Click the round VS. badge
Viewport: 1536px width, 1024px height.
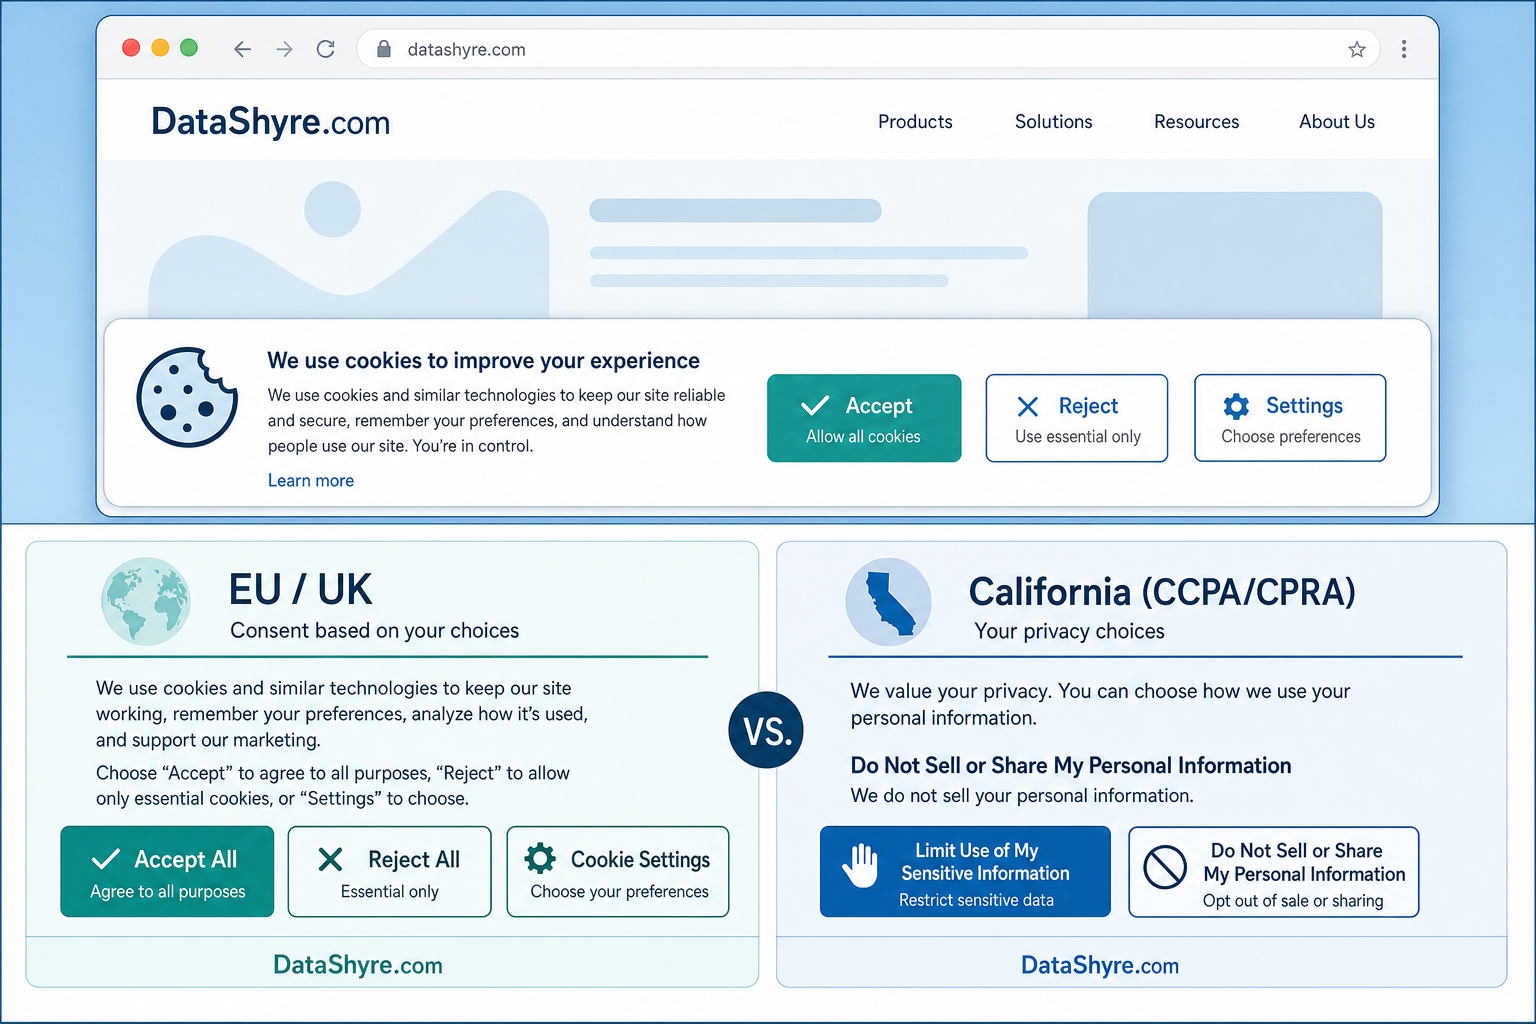766,730
